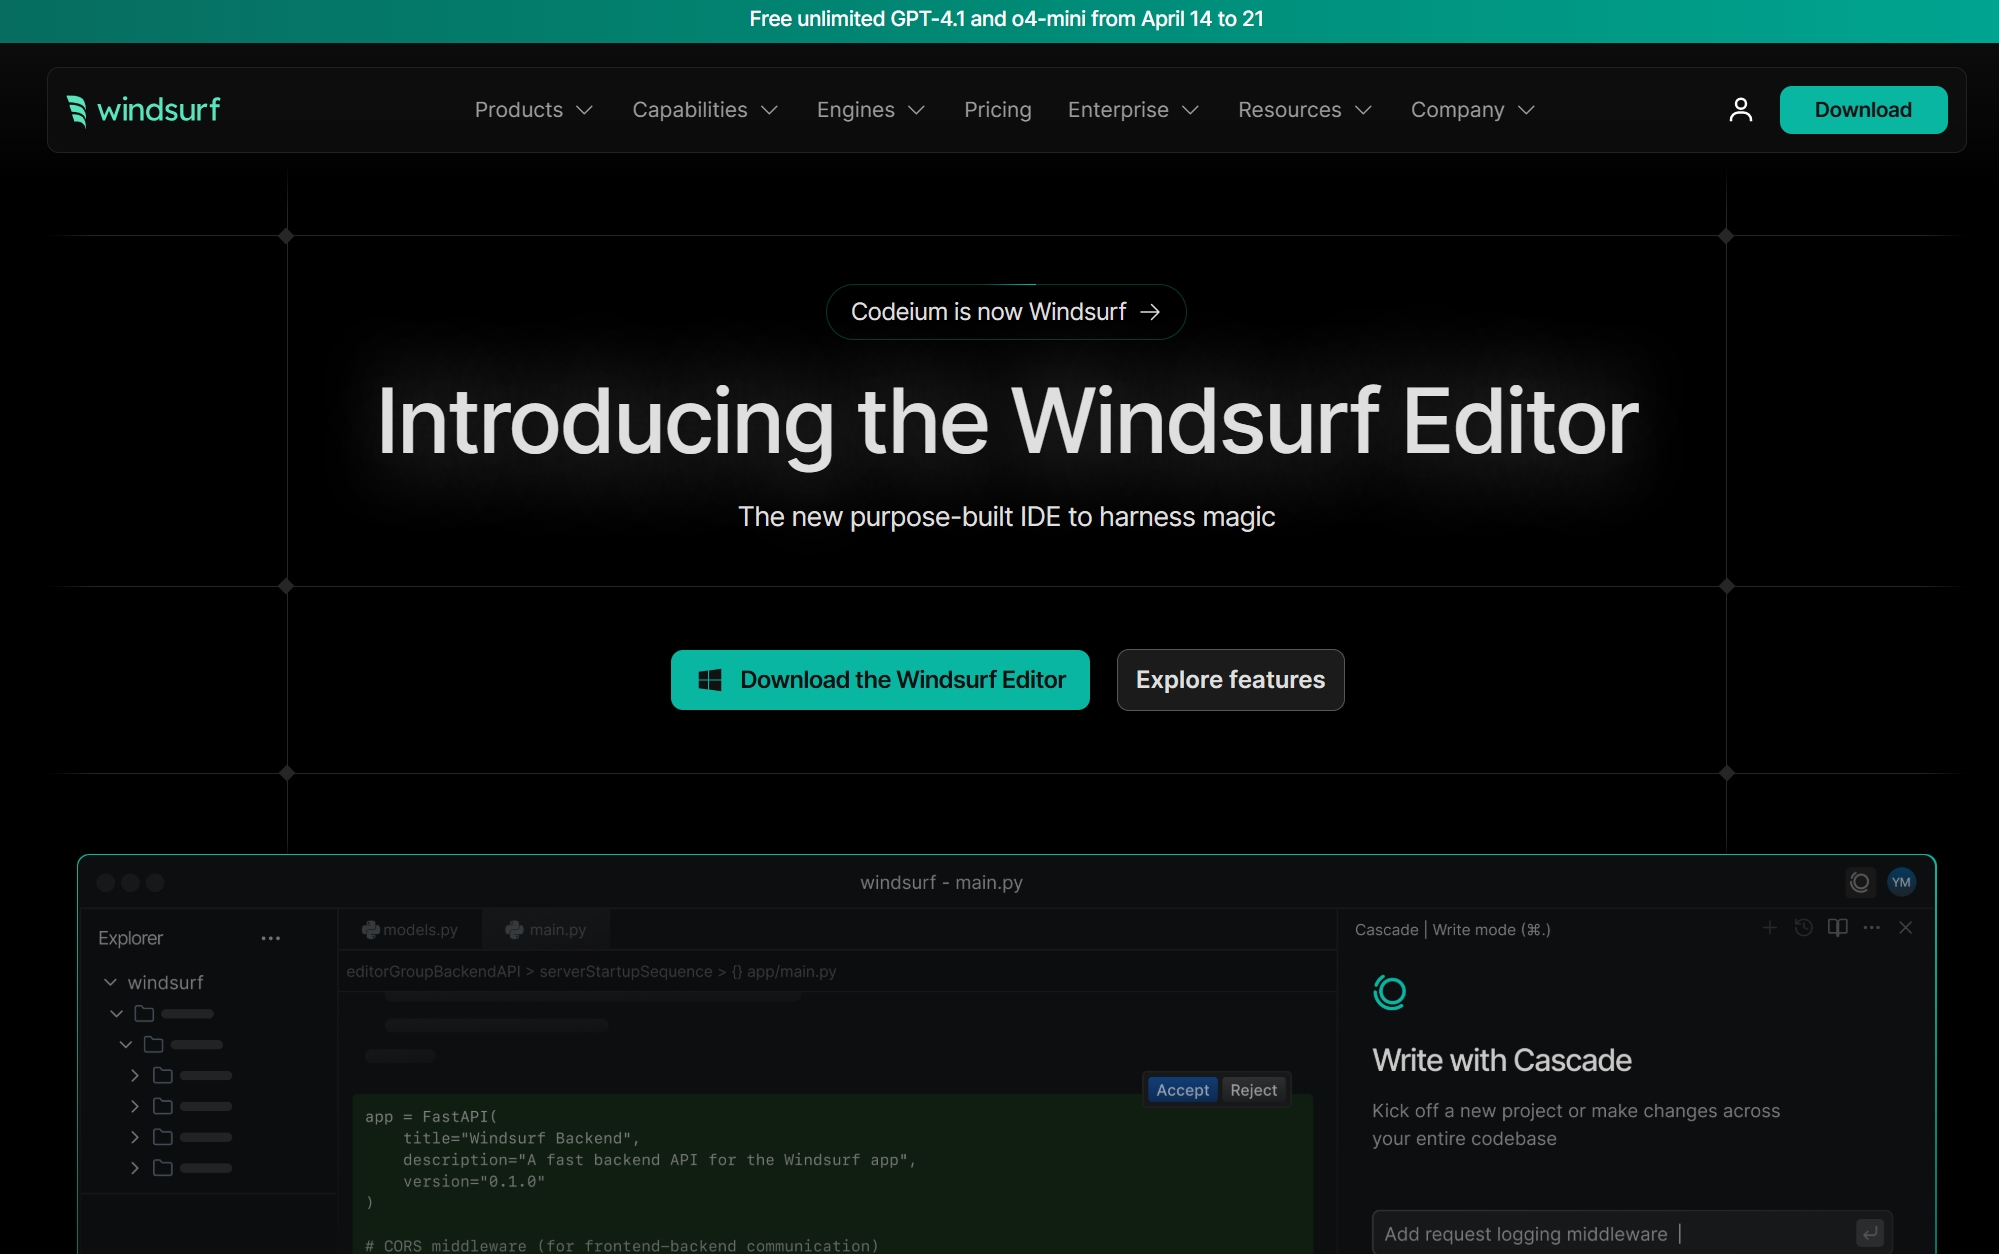
Task: Close the Cascade panel with X icon
Action: pos(1905,928)
